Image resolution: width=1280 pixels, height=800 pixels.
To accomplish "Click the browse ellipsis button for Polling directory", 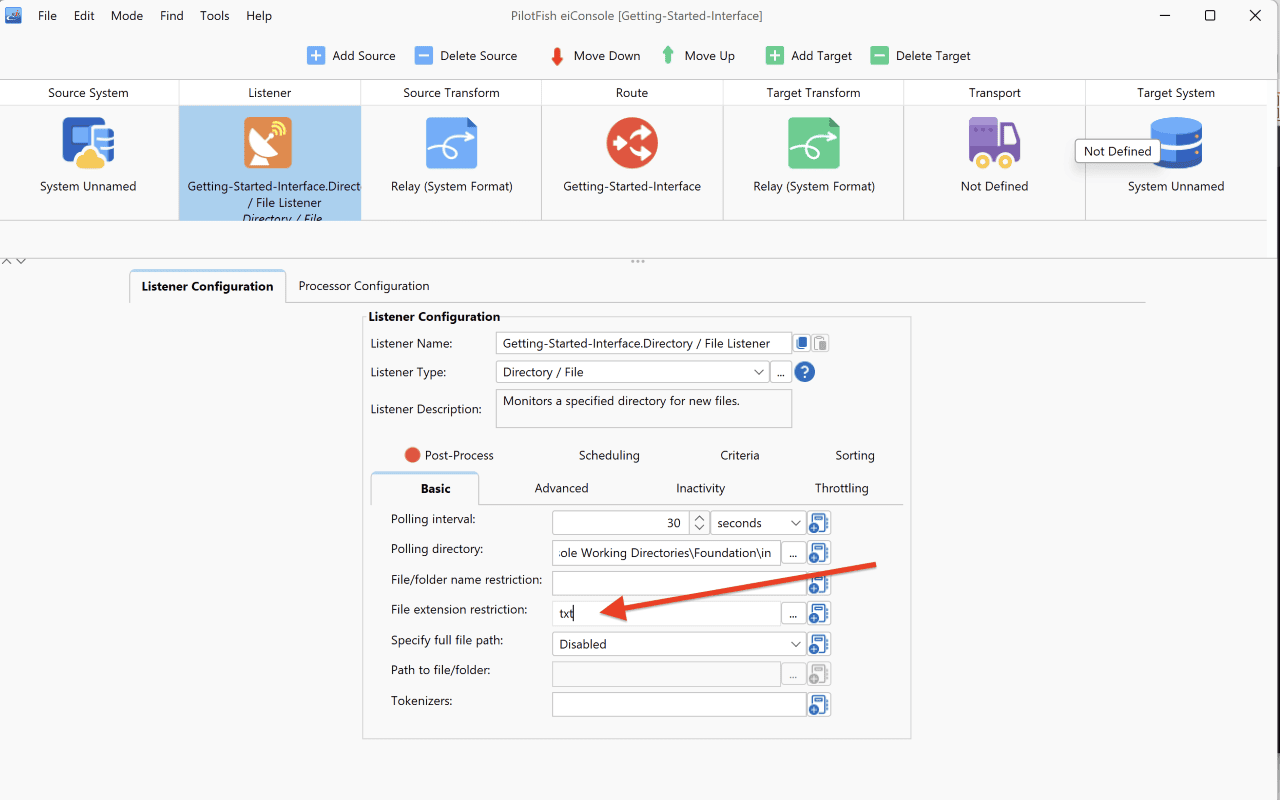I will point(793,553).
